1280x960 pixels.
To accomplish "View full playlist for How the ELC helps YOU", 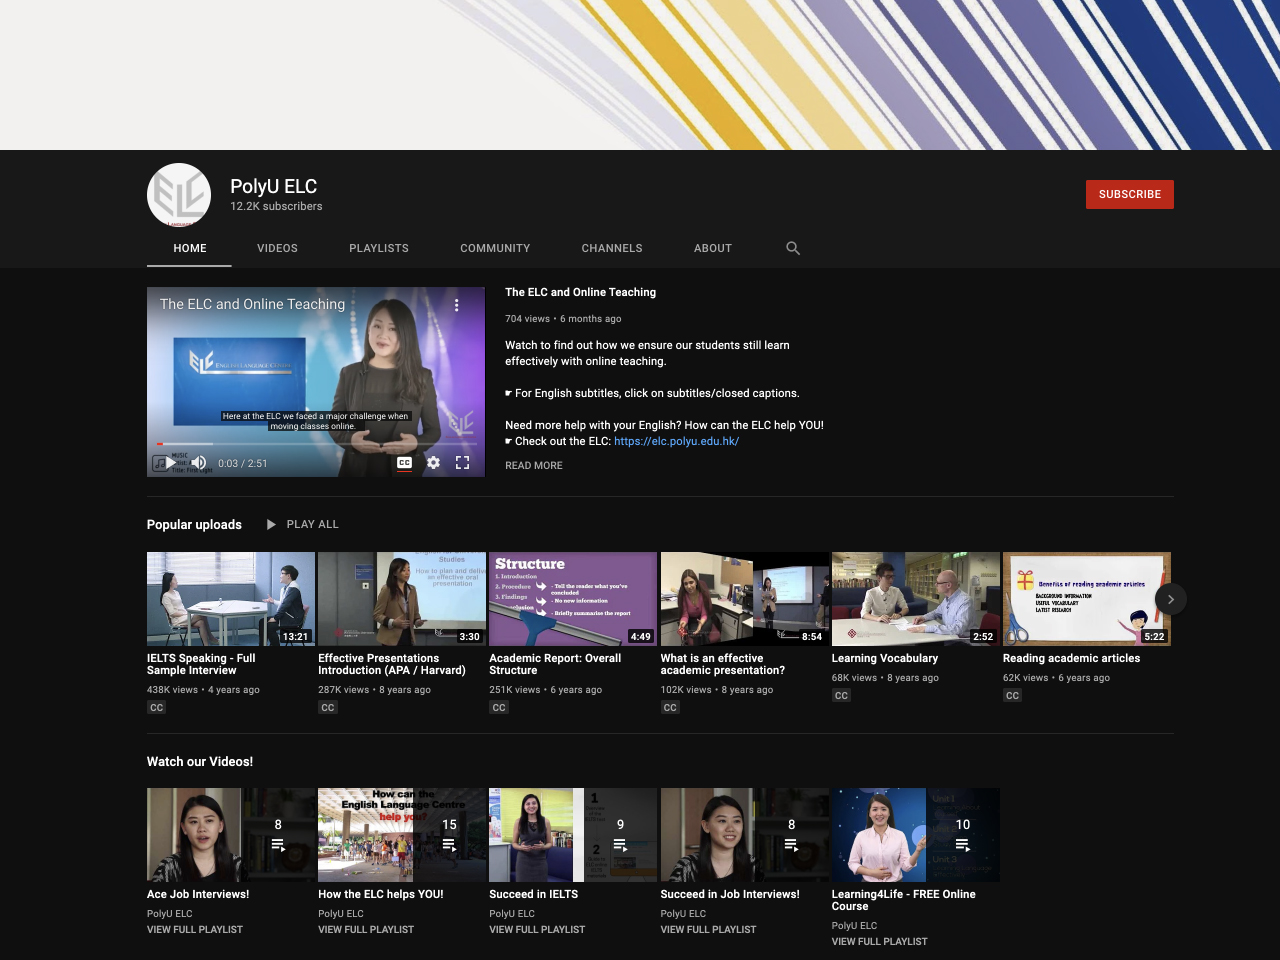I will (x=366, y=930).
